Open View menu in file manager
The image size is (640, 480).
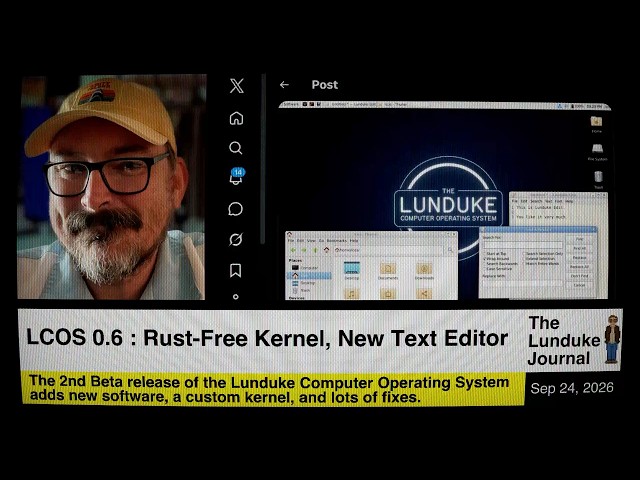coord(311,240)
